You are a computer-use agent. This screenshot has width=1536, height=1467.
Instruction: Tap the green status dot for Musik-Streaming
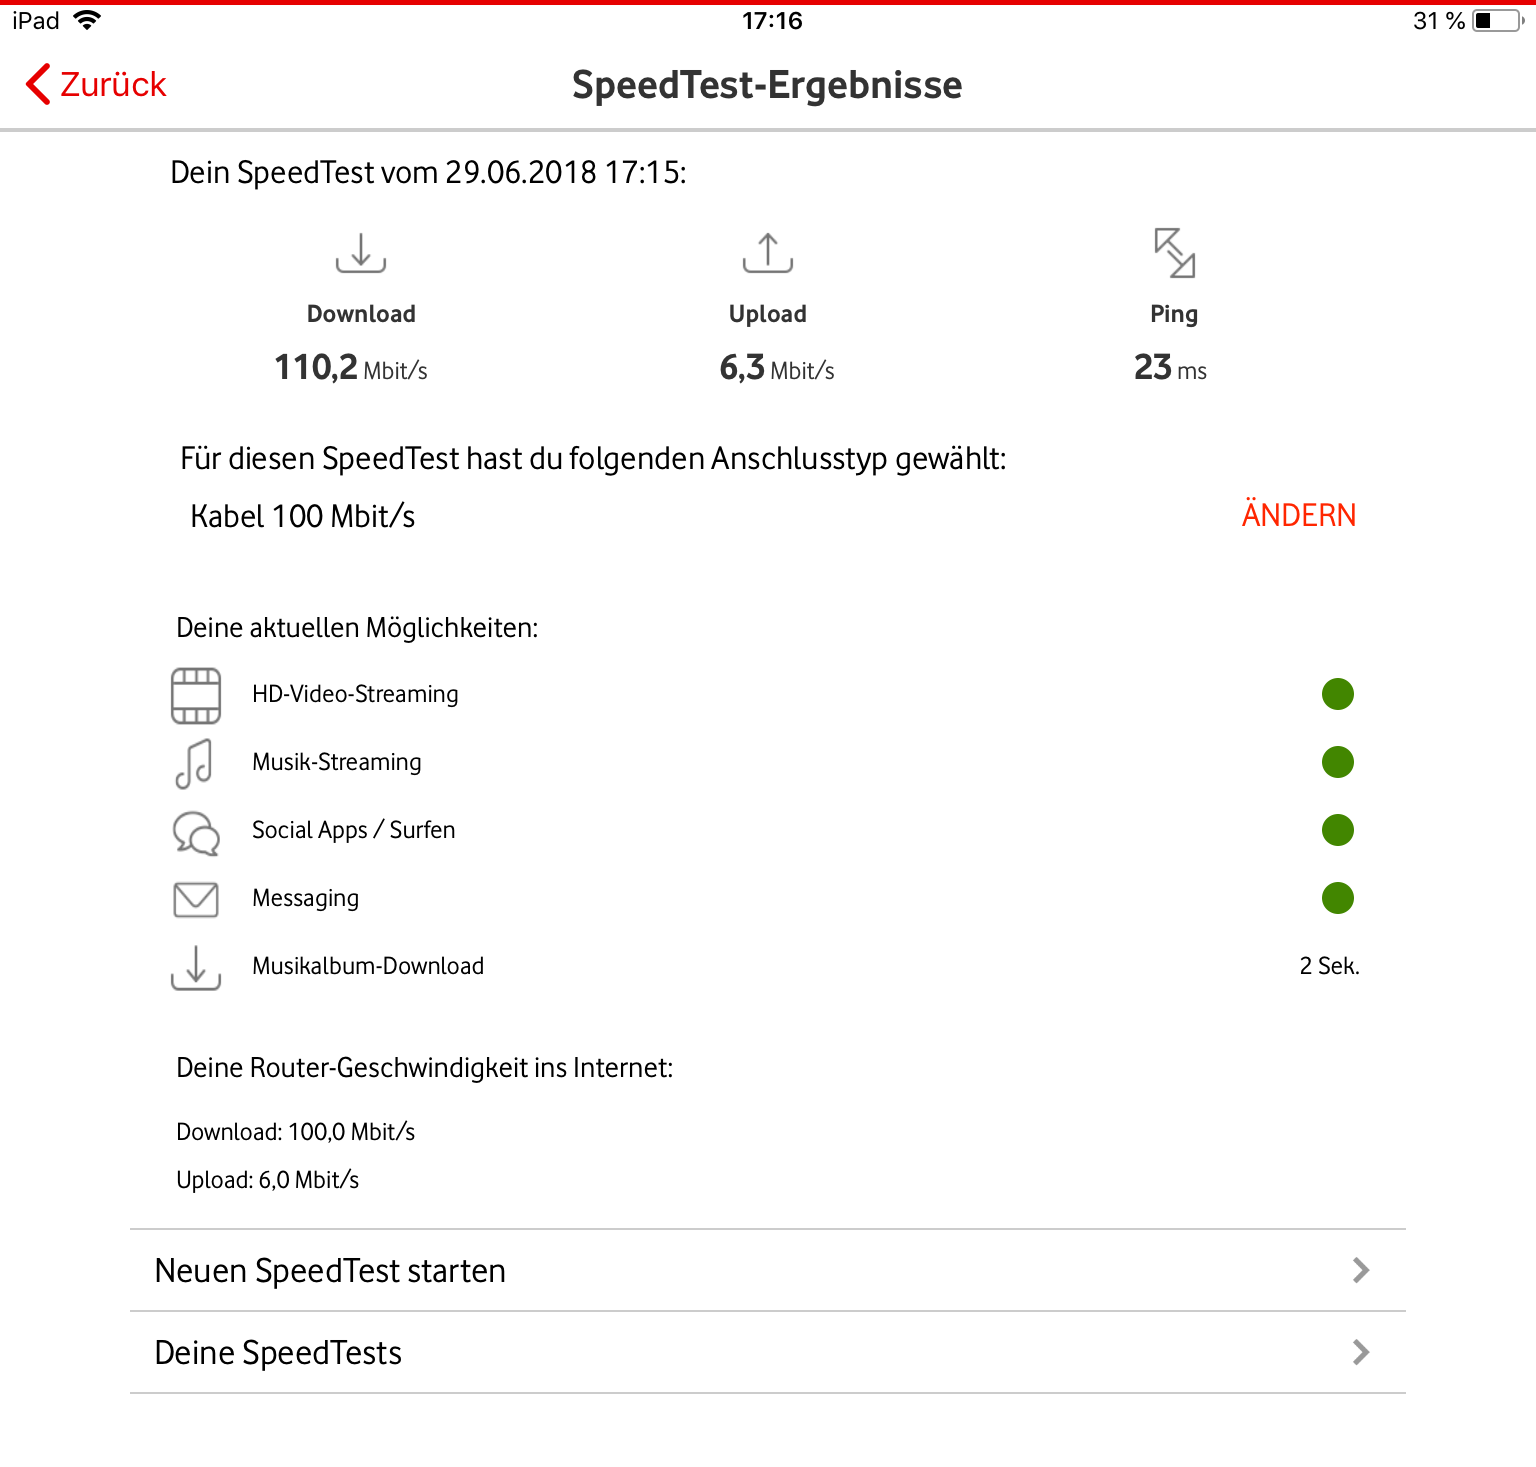pyautogui.click(x=1338, y=762)
